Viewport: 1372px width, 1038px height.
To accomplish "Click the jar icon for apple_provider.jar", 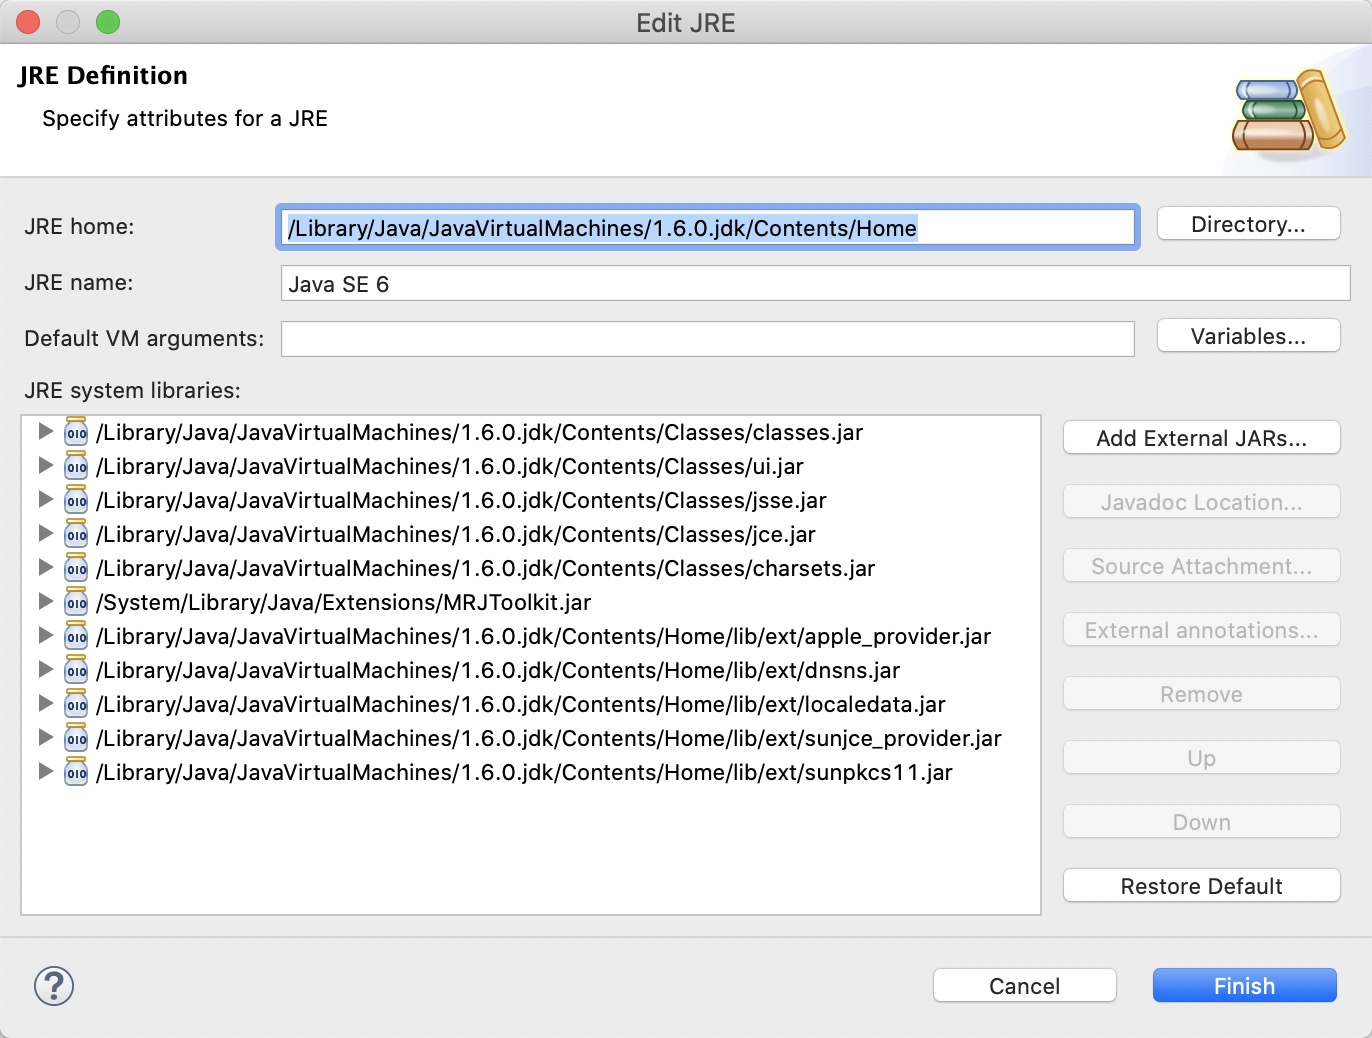I will (x=76, y=636).
